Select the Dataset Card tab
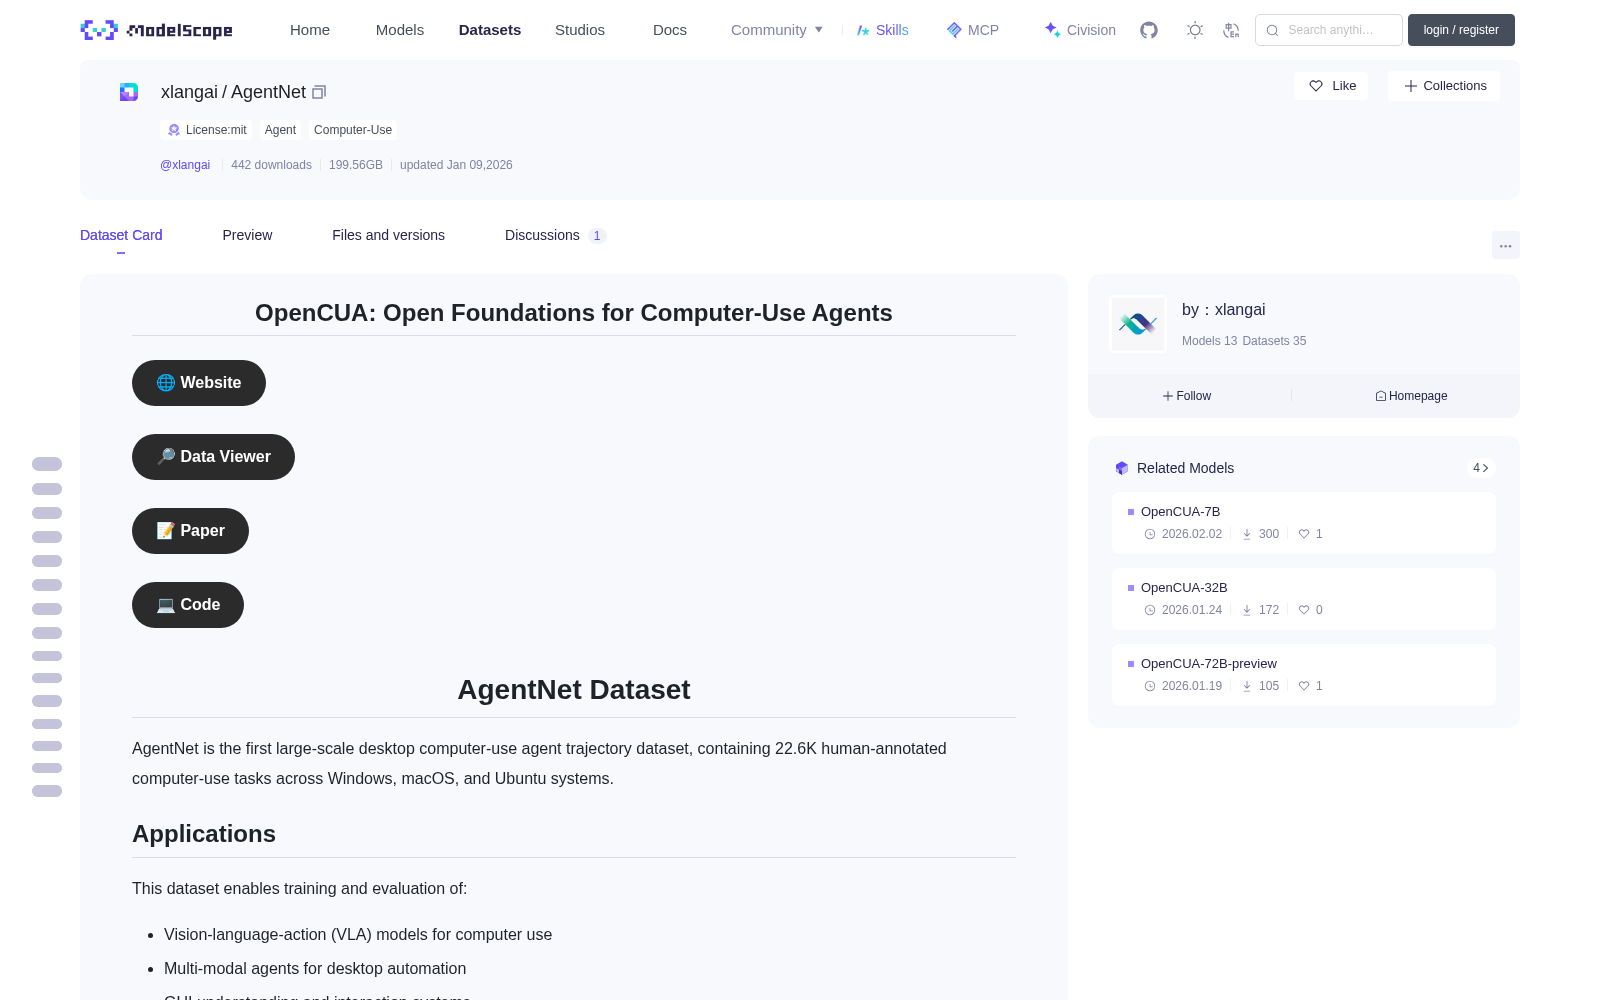Screen dimensions: 1600x1000 (121, 235)
